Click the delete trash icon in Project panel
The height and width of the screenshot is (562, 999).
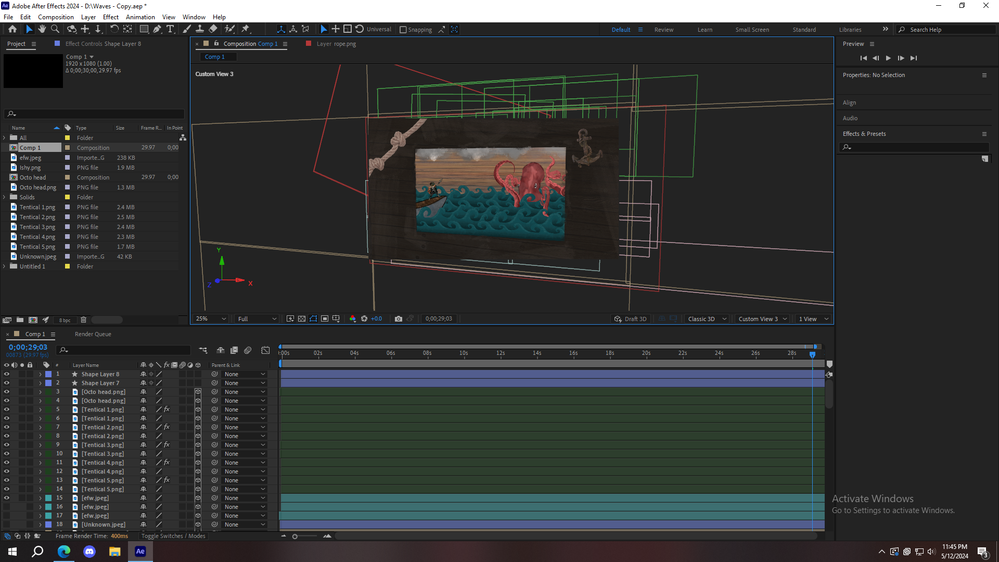coord(83,320)
